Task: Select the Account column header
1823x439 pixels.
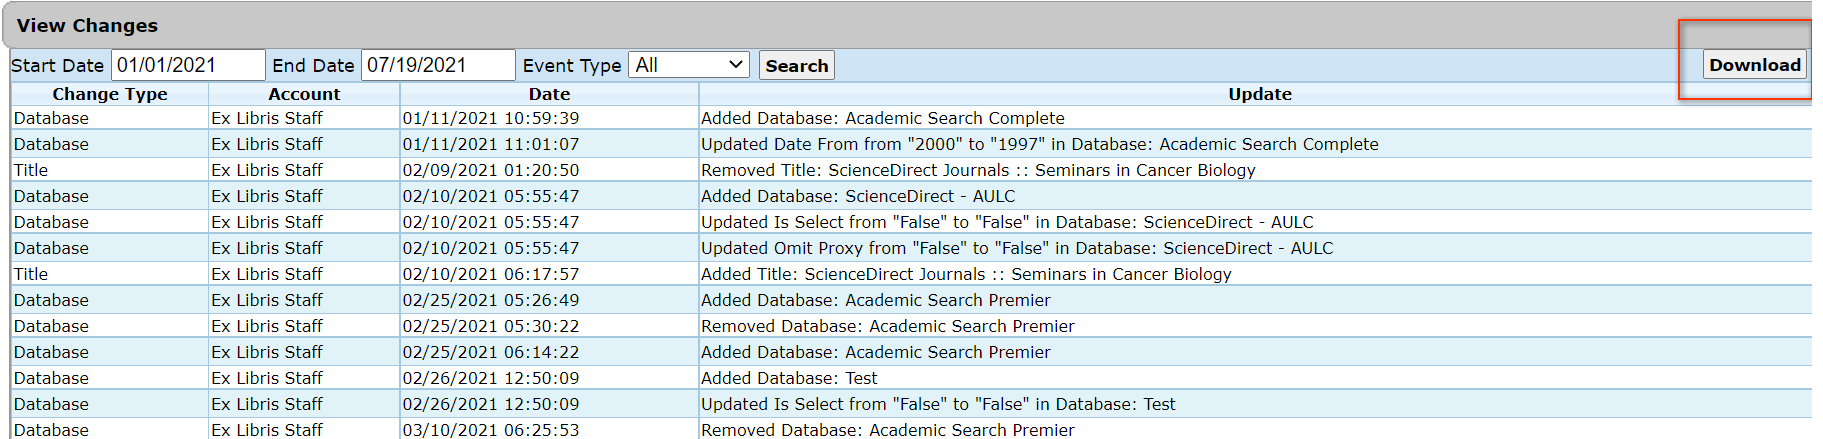Action: (x=304, y=94)
